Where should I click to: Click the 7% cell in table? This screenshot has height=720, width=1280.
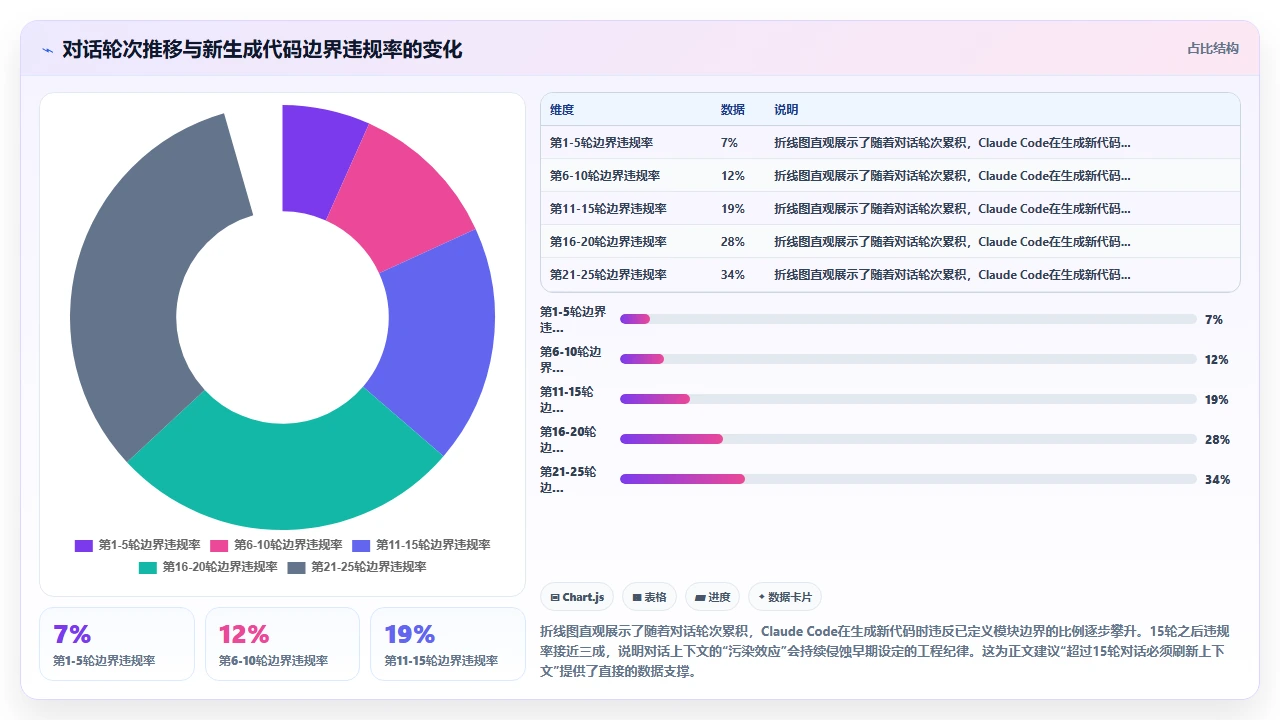tap(729, 143)
